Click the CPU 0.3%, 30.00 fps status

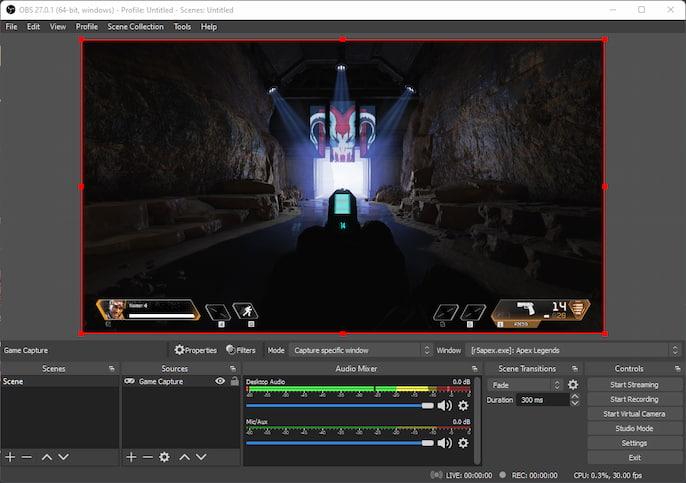[x=608, y=475]
